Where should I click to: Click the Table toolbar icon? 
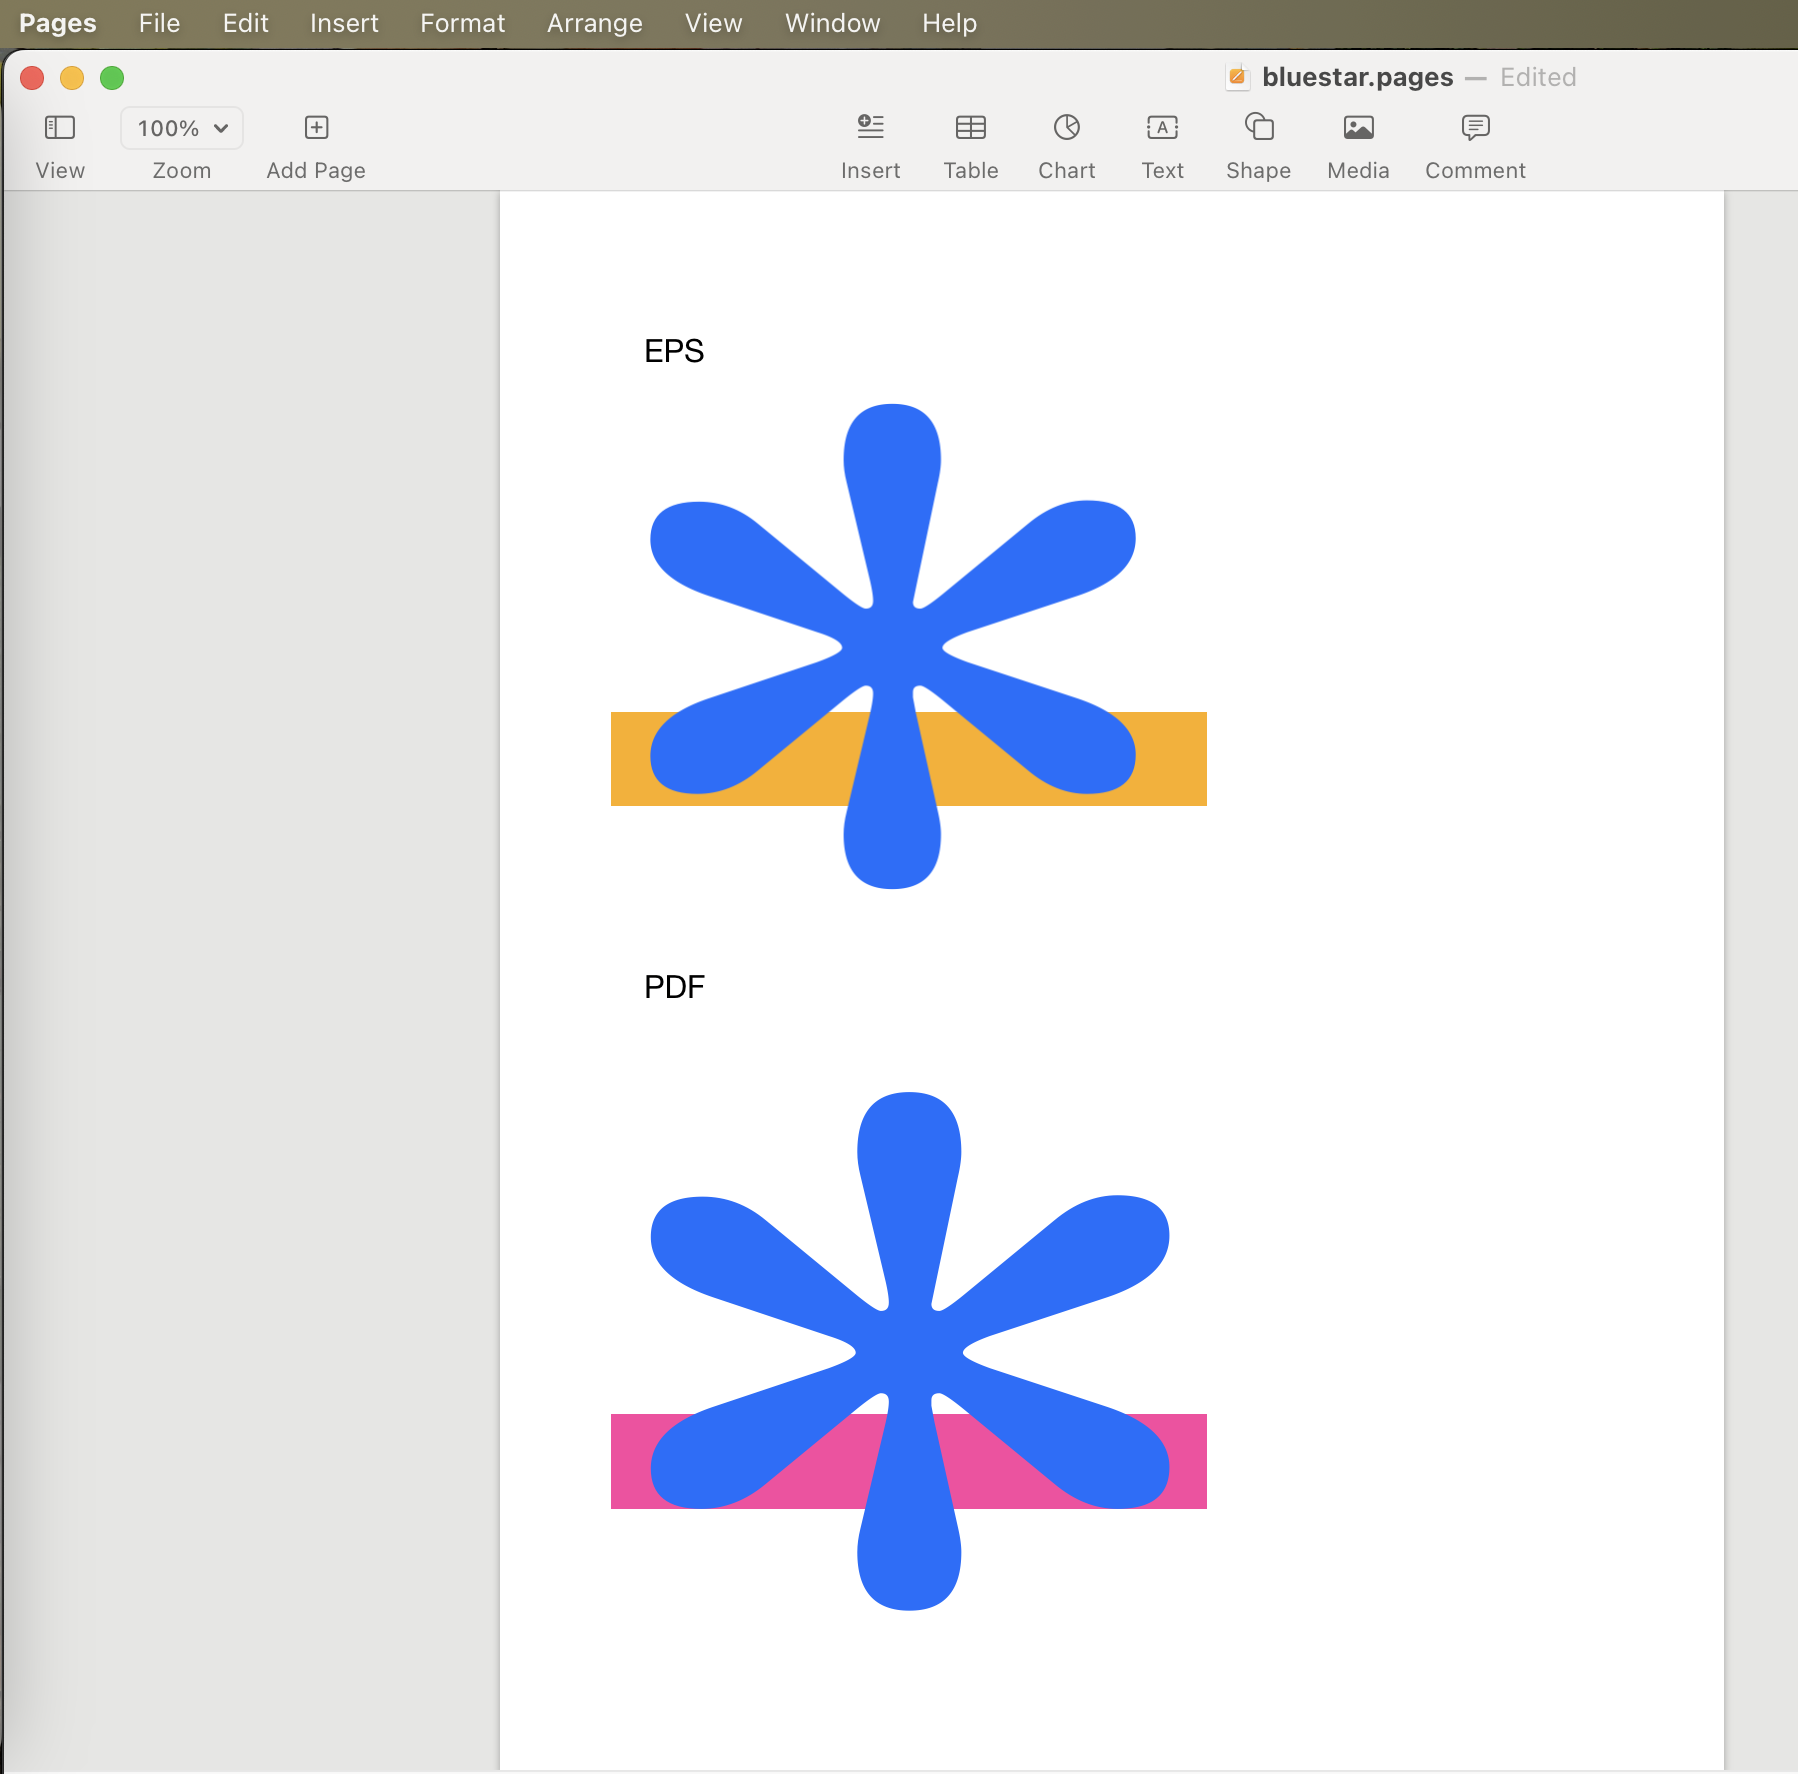pos(971,127)
